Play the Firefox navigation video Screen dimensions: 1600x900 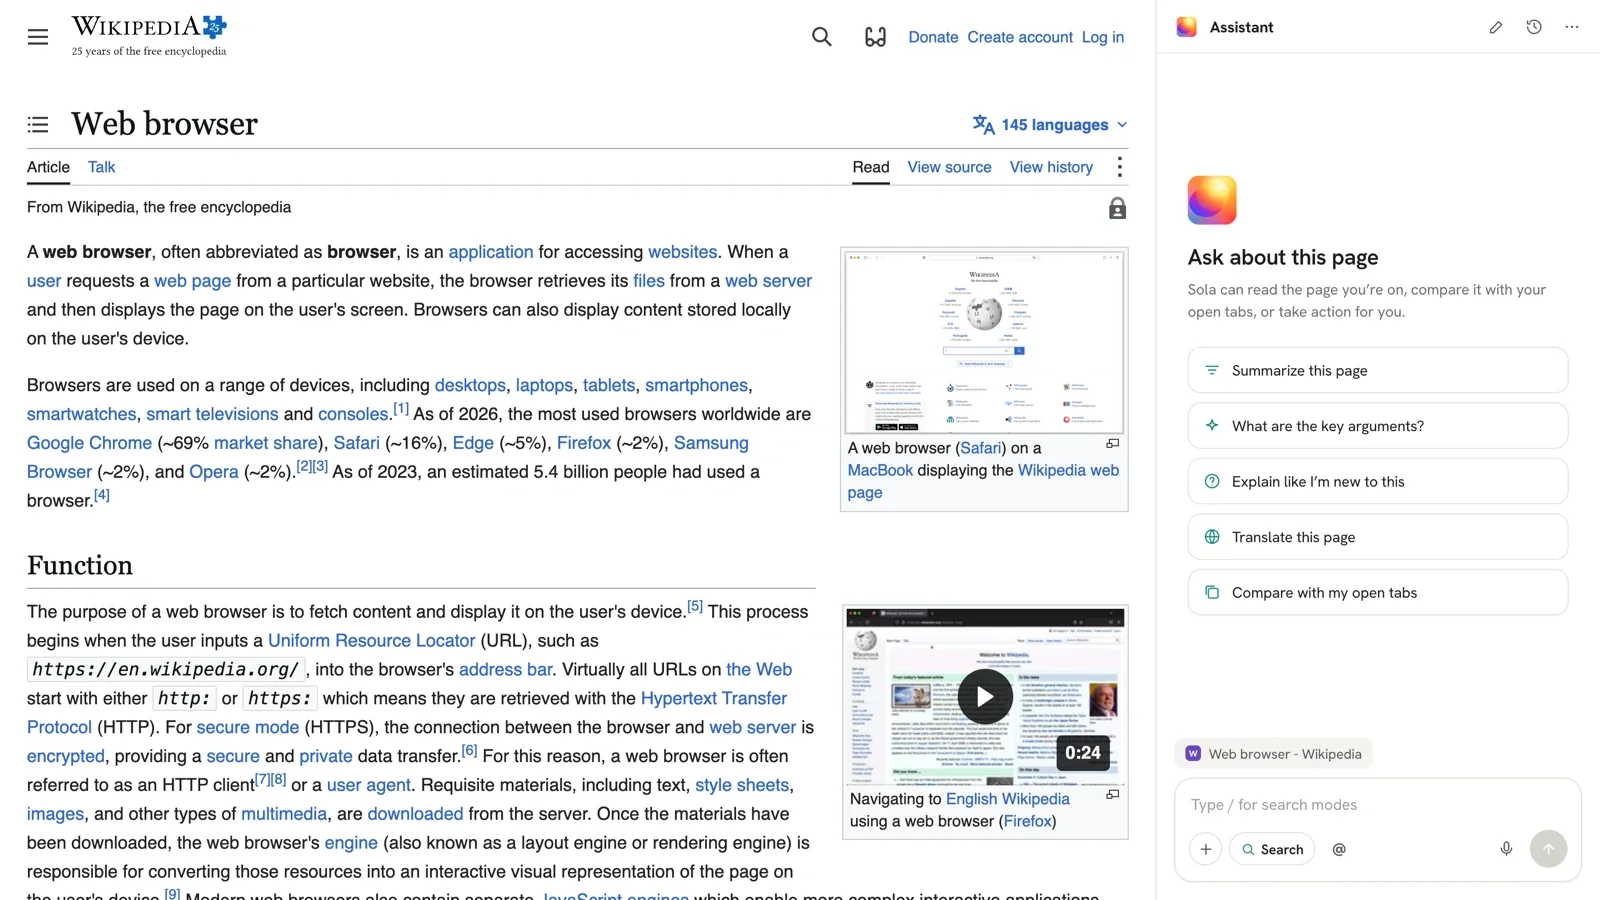pos(985,697)
